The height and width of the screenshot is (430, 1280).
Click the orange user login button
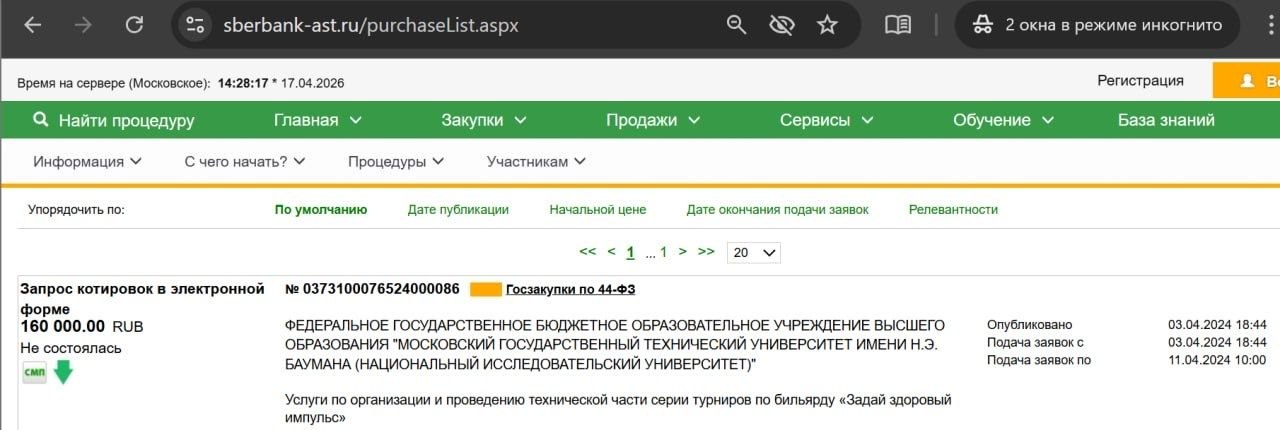pos(1246,82)
